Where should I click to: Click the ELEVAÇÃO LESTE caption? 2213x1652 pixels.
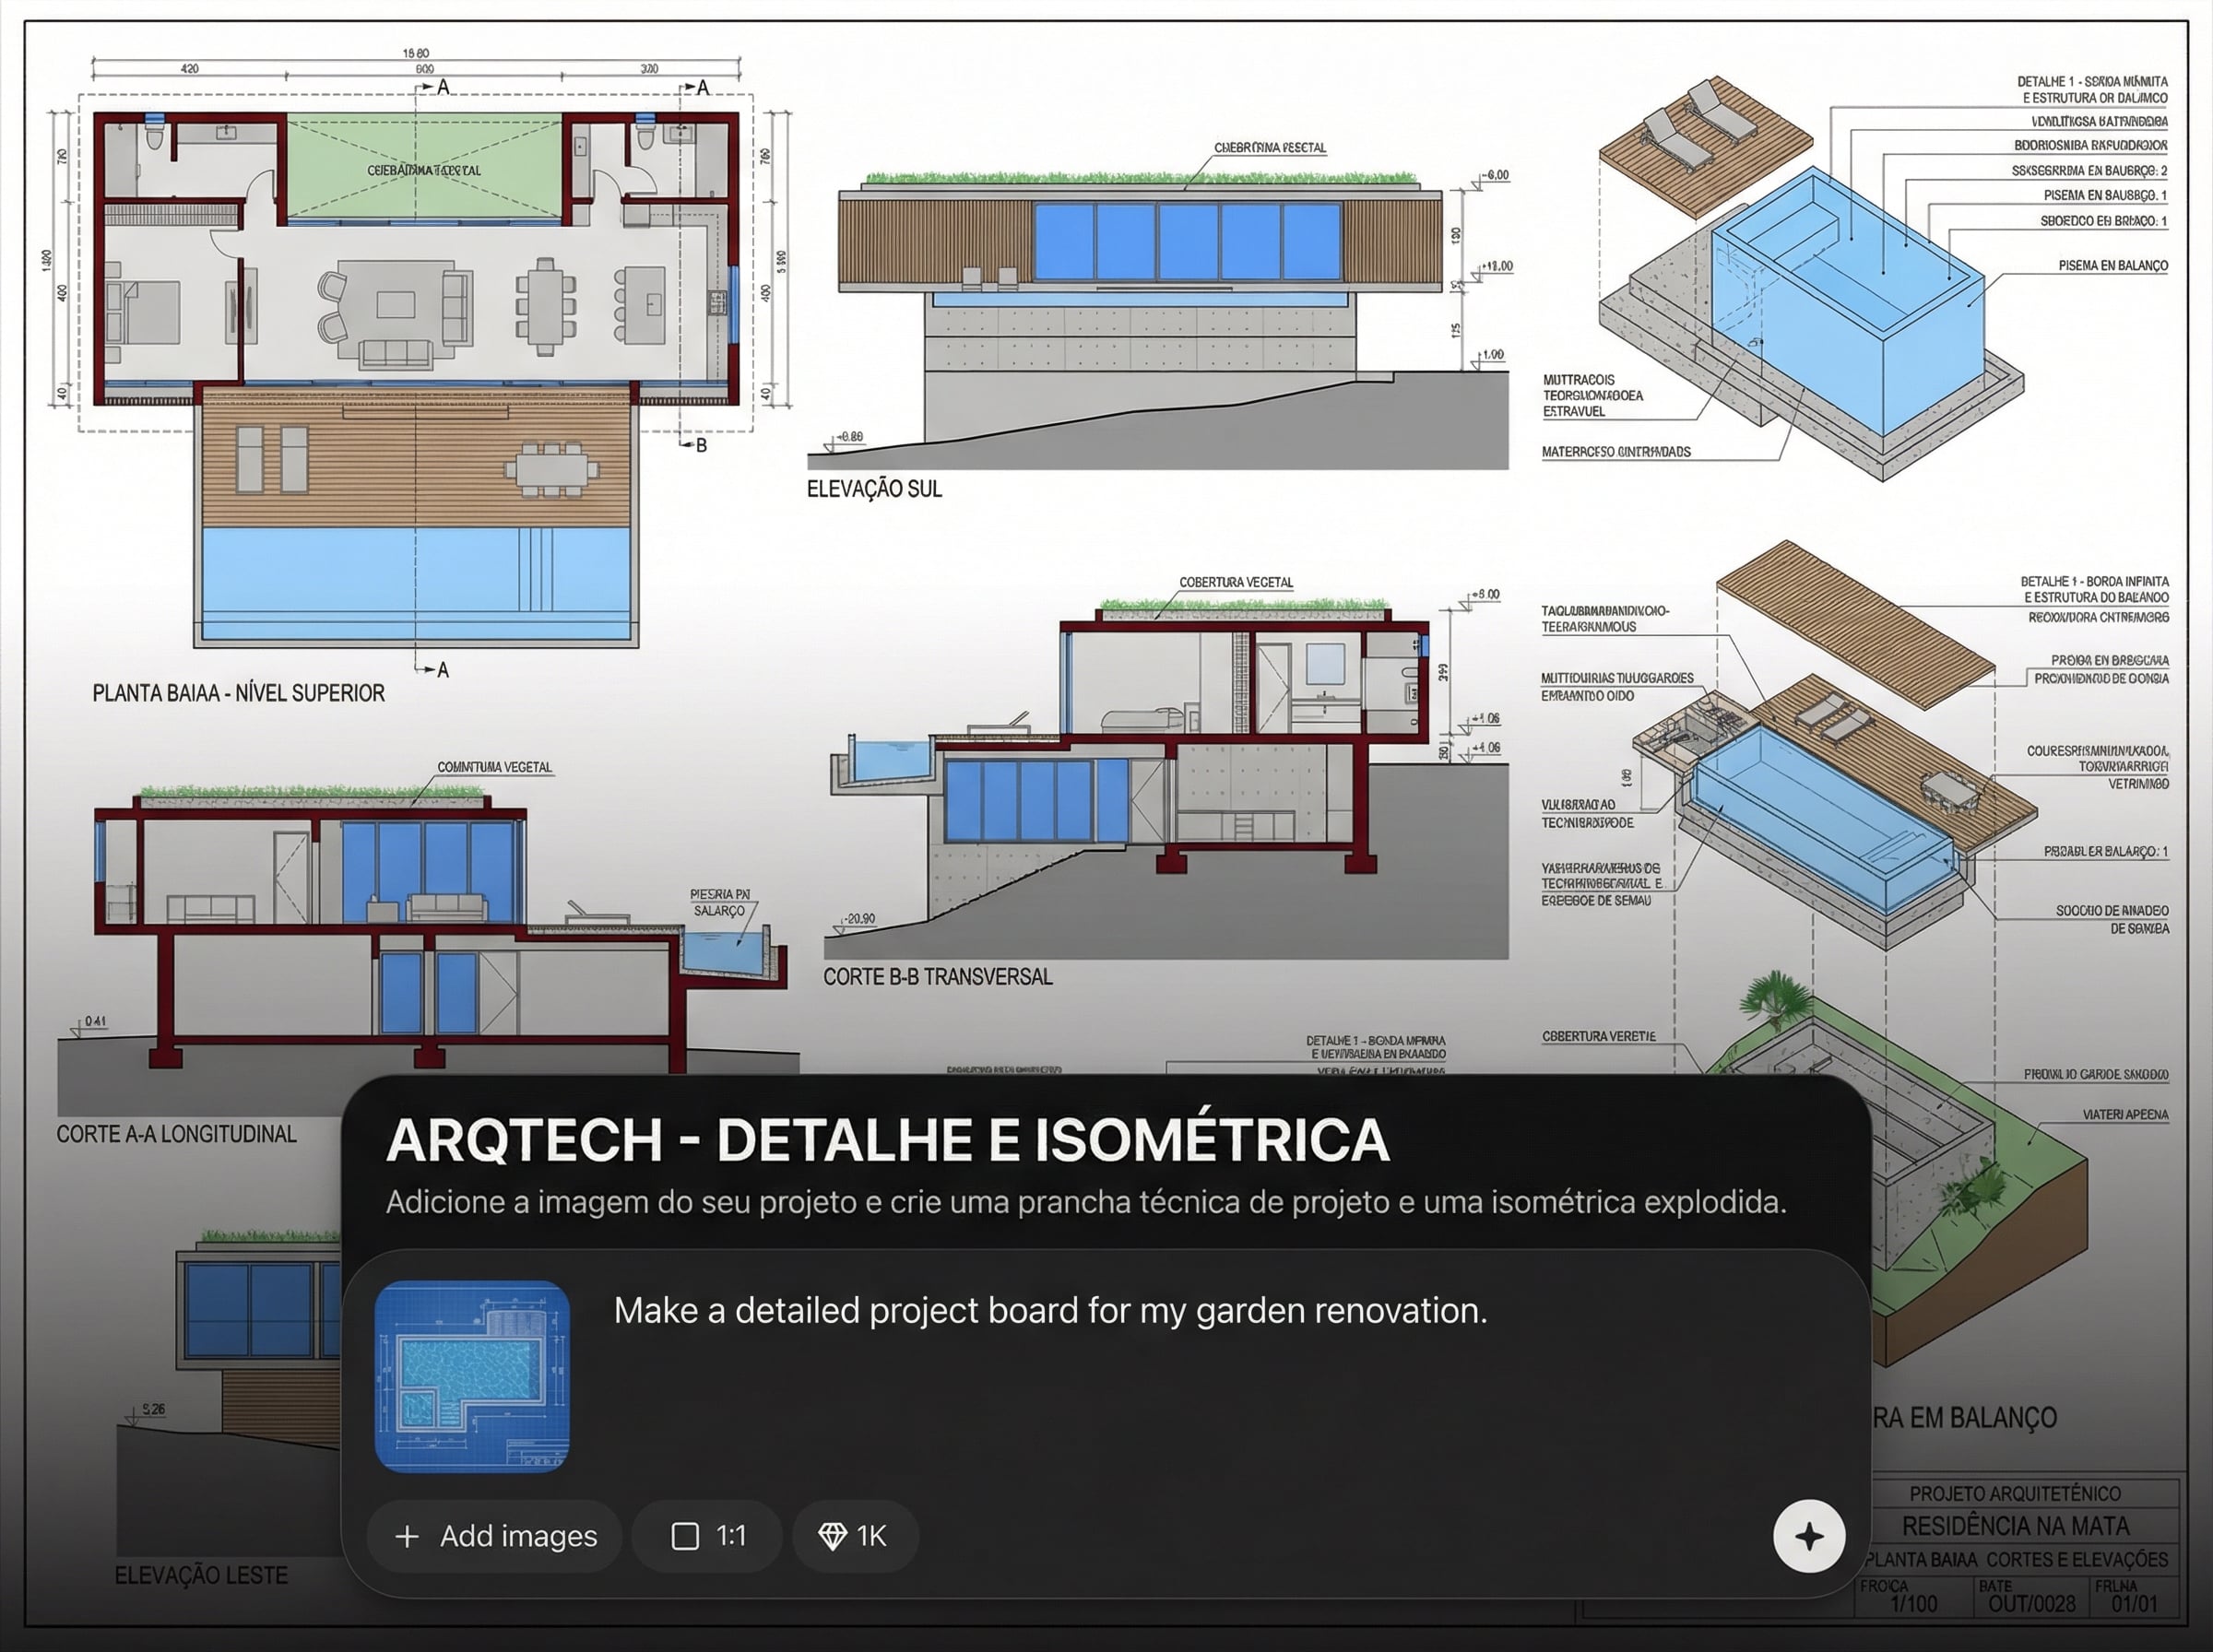pyautogui.click(x=201, y=1575)
